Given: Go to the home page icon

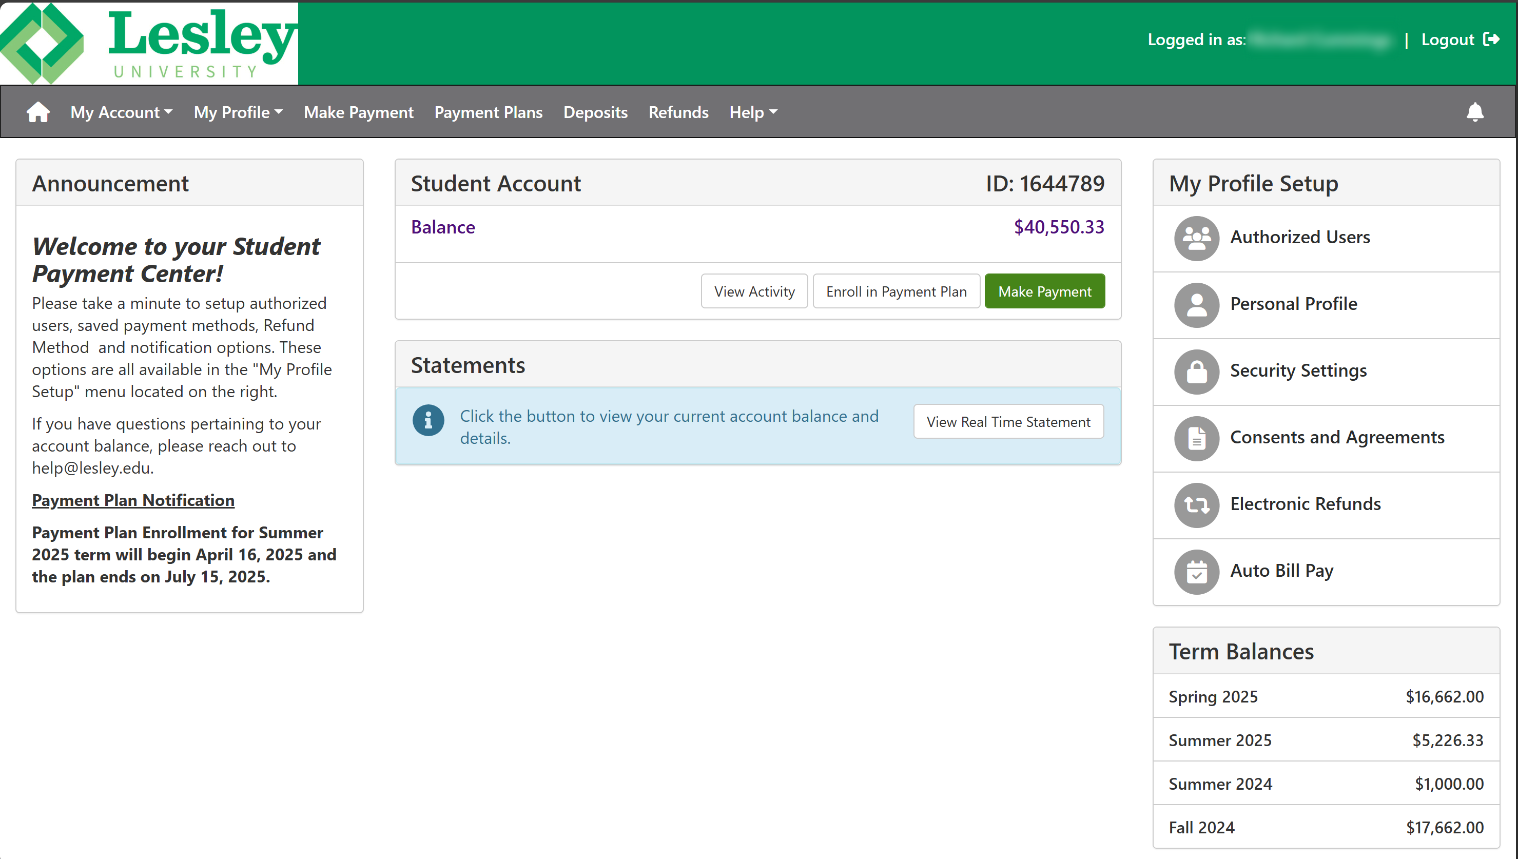Looking at the screenshot, I should coord(38,112).
